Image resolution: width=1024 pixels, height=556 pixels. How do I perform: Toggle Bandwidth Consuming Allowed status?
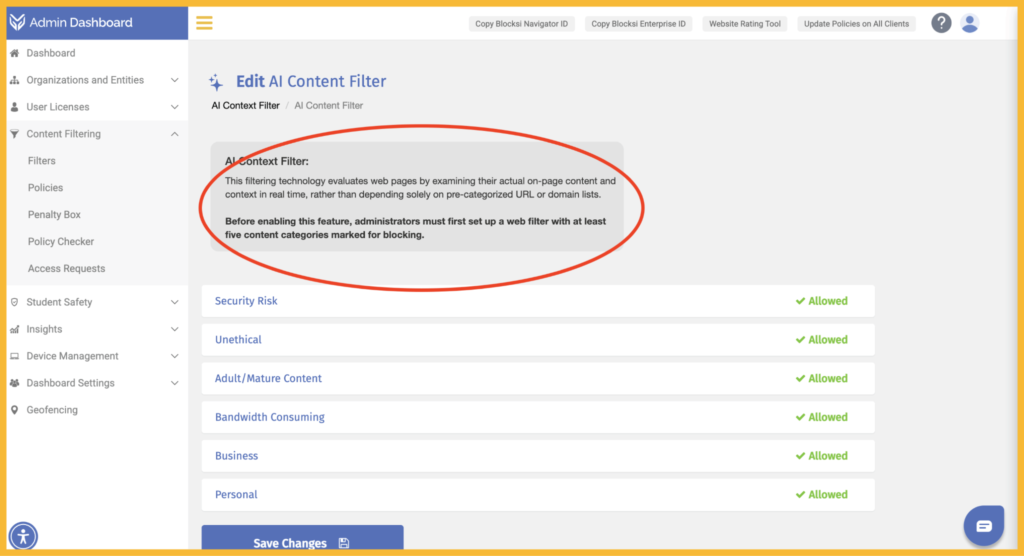pyautogui.click(x=822, y=417)
